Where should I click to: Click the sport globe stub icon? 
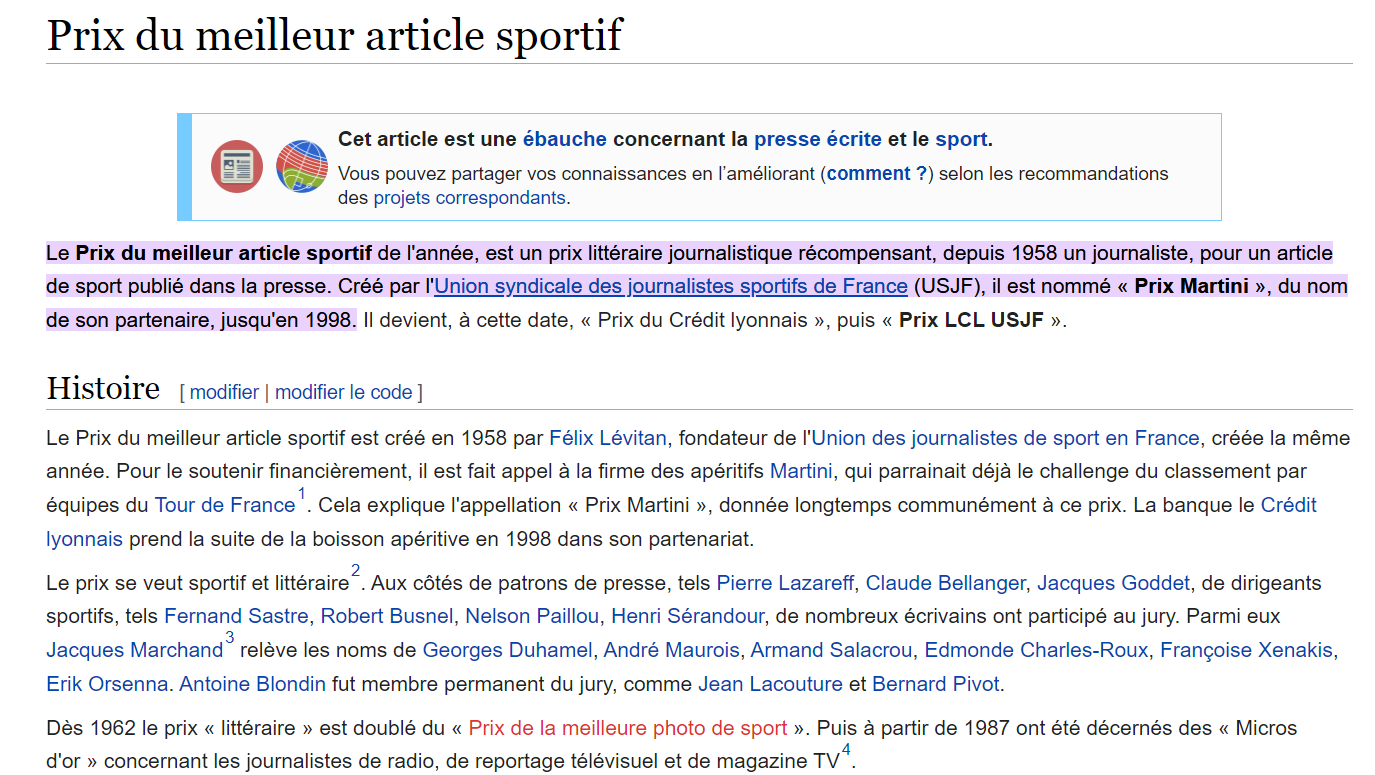(302, 167)
